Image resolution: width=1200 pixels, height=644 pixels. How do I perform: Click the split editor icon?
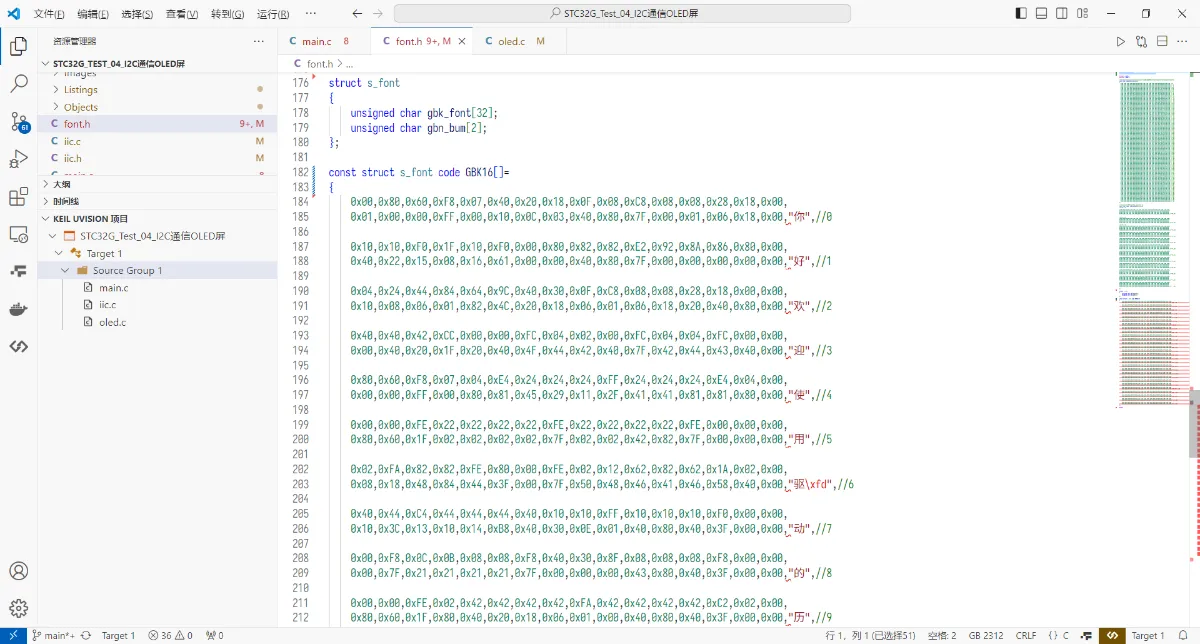click(x=1162, y=41)
